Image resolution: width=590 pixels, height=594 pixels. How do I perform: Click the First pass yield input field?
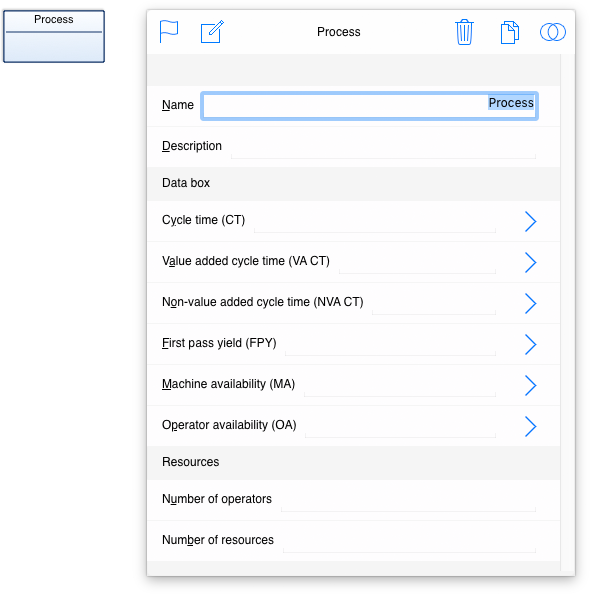pos(390,345)
